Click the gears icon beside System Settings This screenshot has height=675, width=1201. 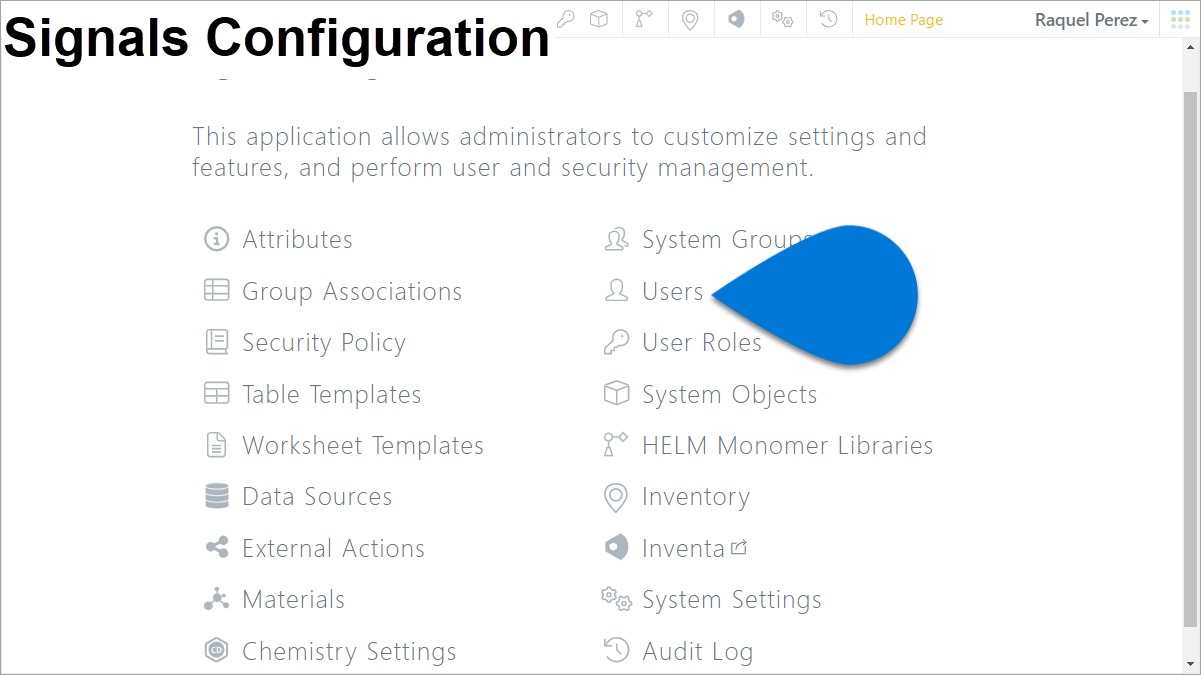[616, 600]
